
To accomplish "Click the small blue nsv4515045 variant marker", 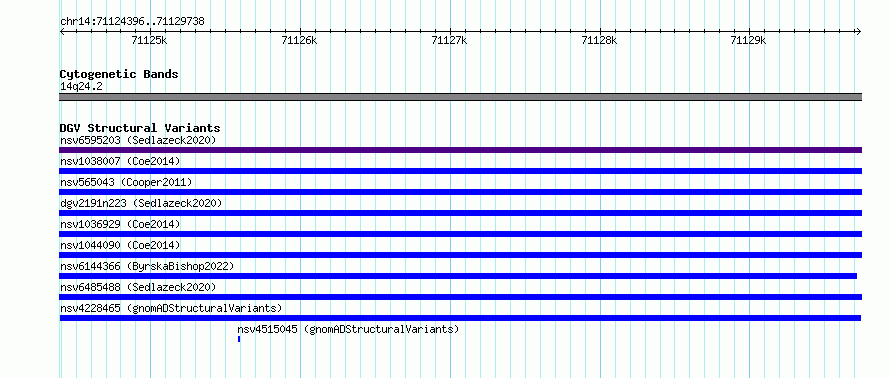I will click(x=239, y=339).
